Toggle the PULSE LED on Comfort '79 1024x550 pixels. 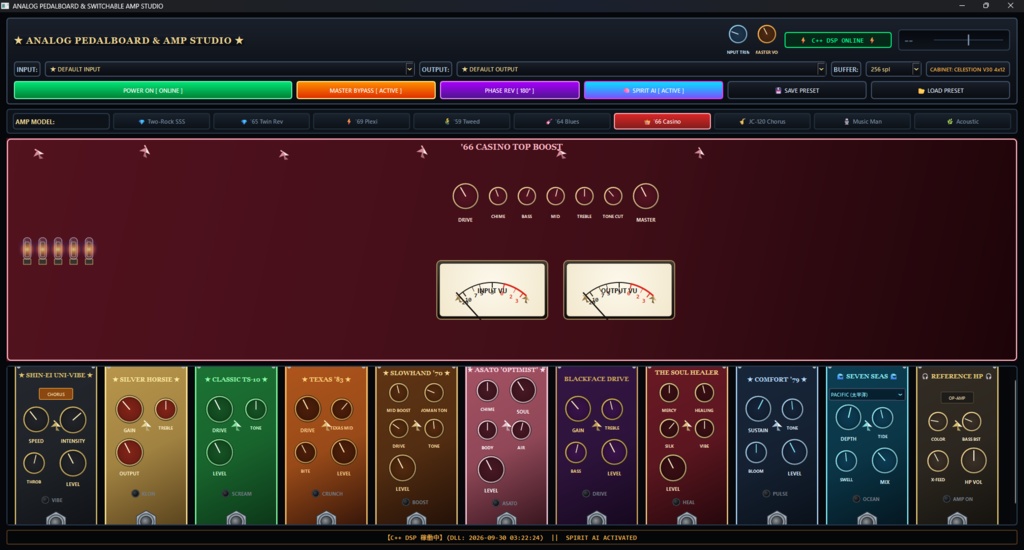[766, 493]
